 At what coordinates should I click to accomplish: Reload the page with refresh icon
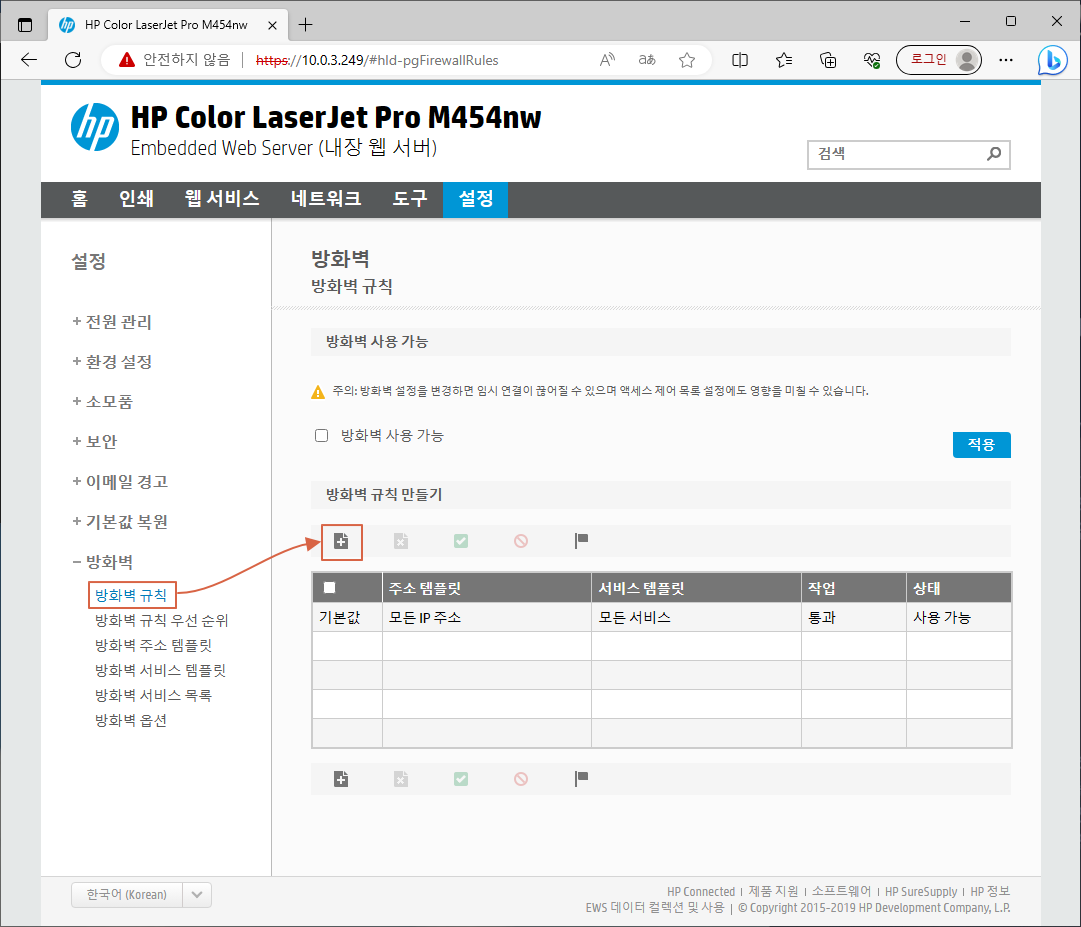click(x=73, y=60)
